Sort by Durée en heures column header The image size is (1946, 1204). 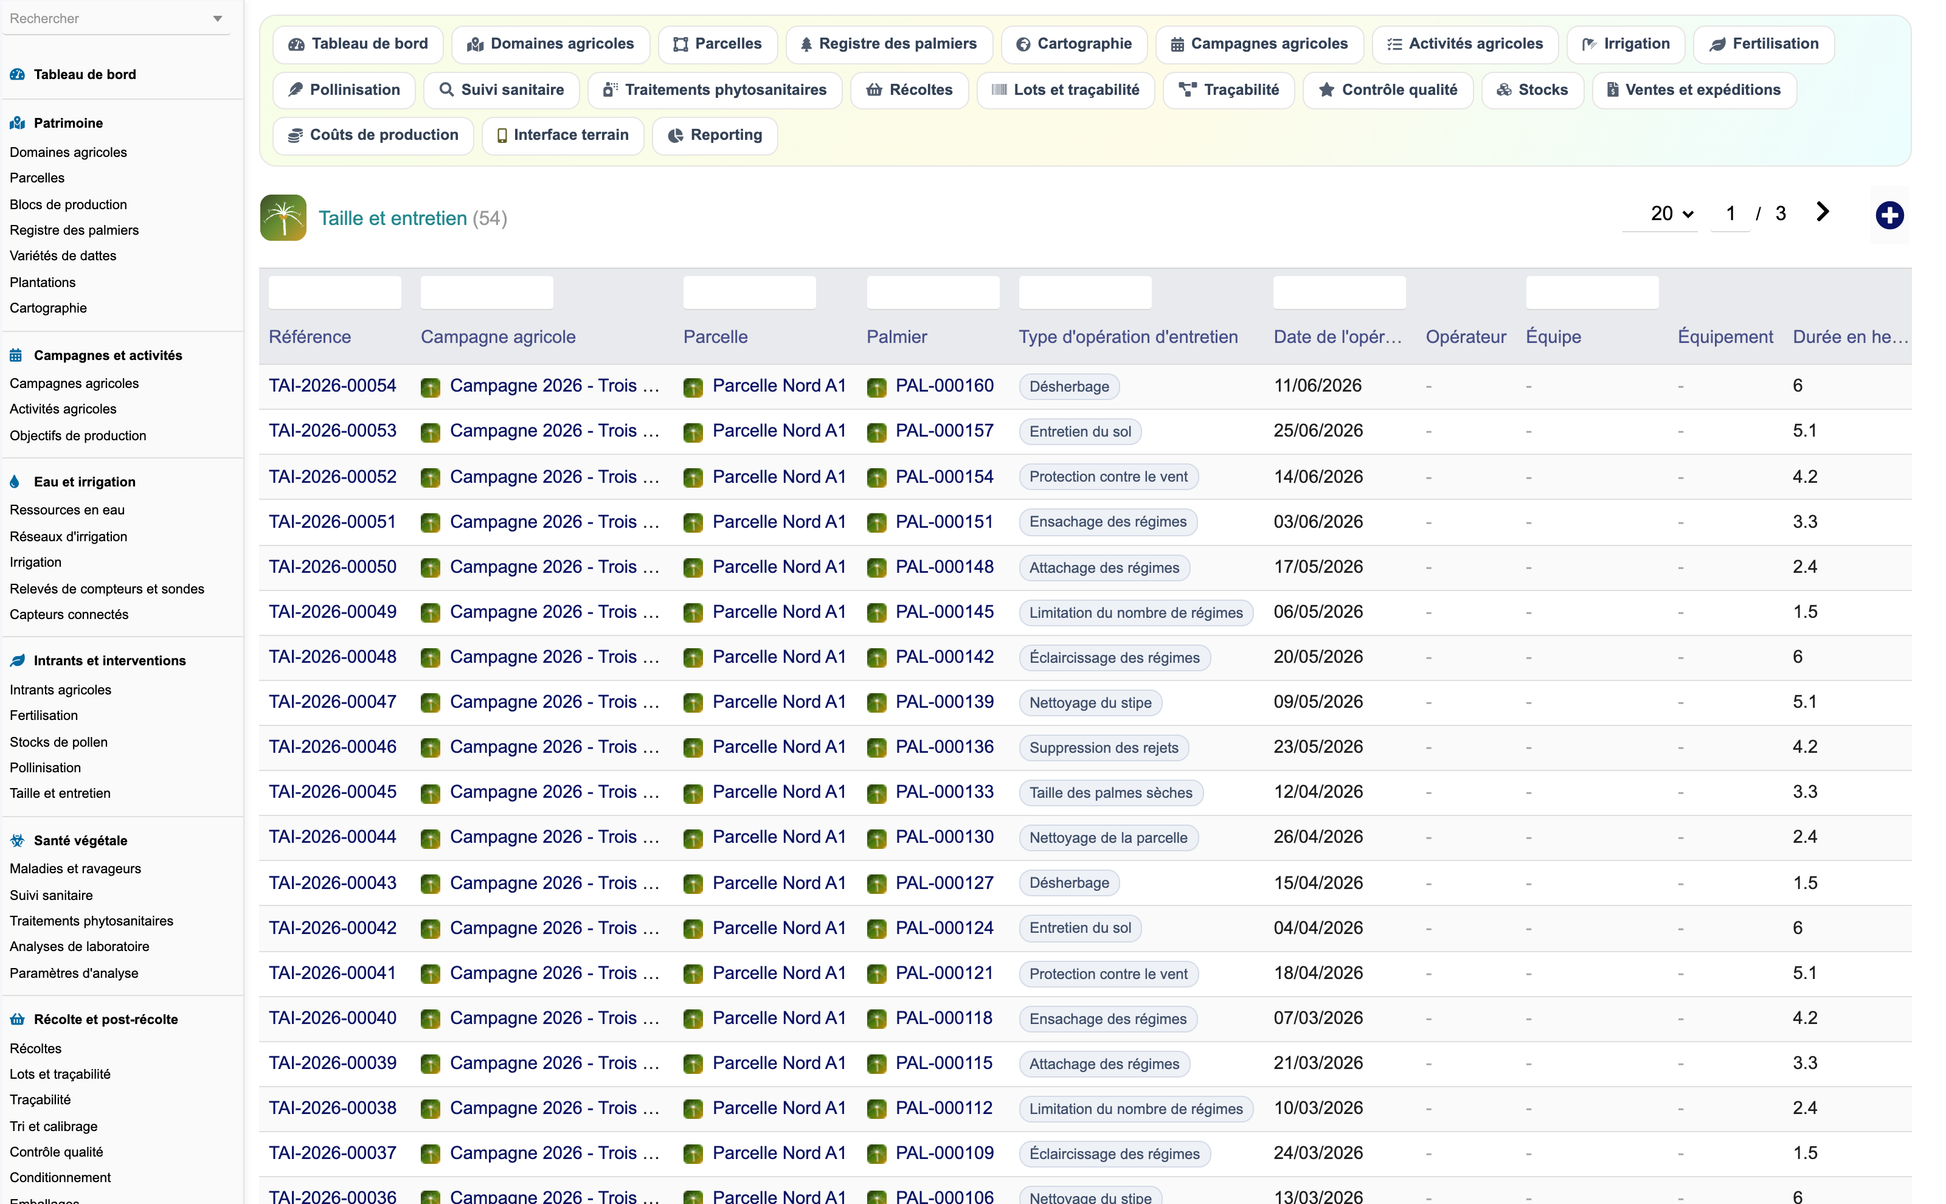(x=1850, y=337)
